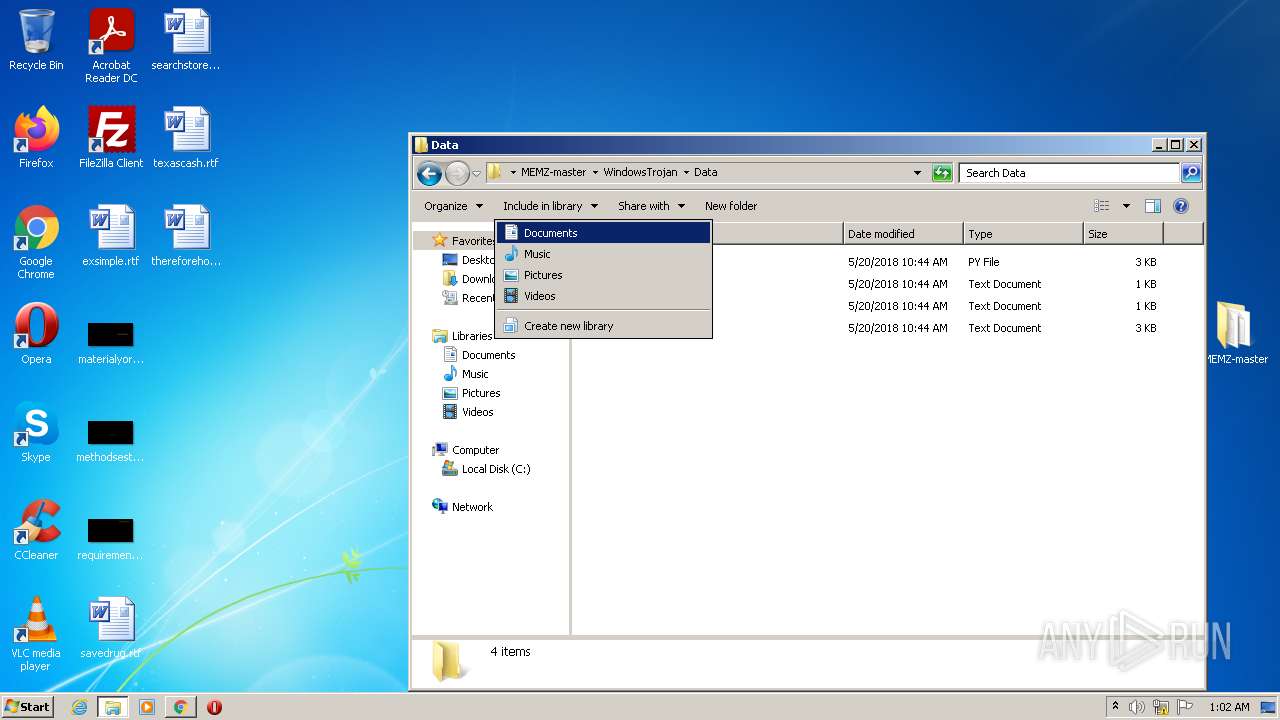Open recent pages dropdown arrow
This screenshot has width=1280, height=720.
[x=477, y=173]
